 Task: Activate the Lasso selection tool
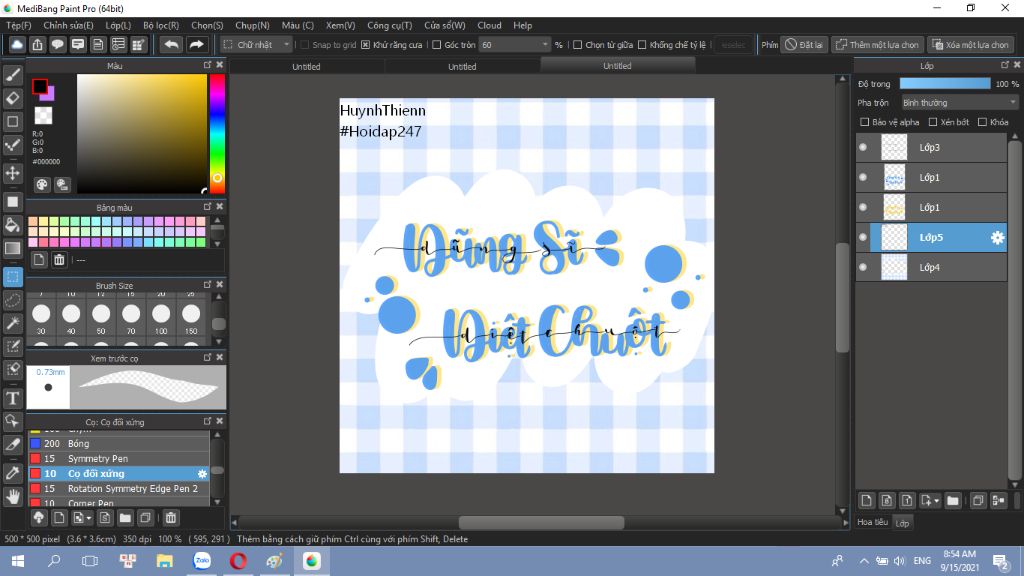pyautogui.click(x=12, y=300)
